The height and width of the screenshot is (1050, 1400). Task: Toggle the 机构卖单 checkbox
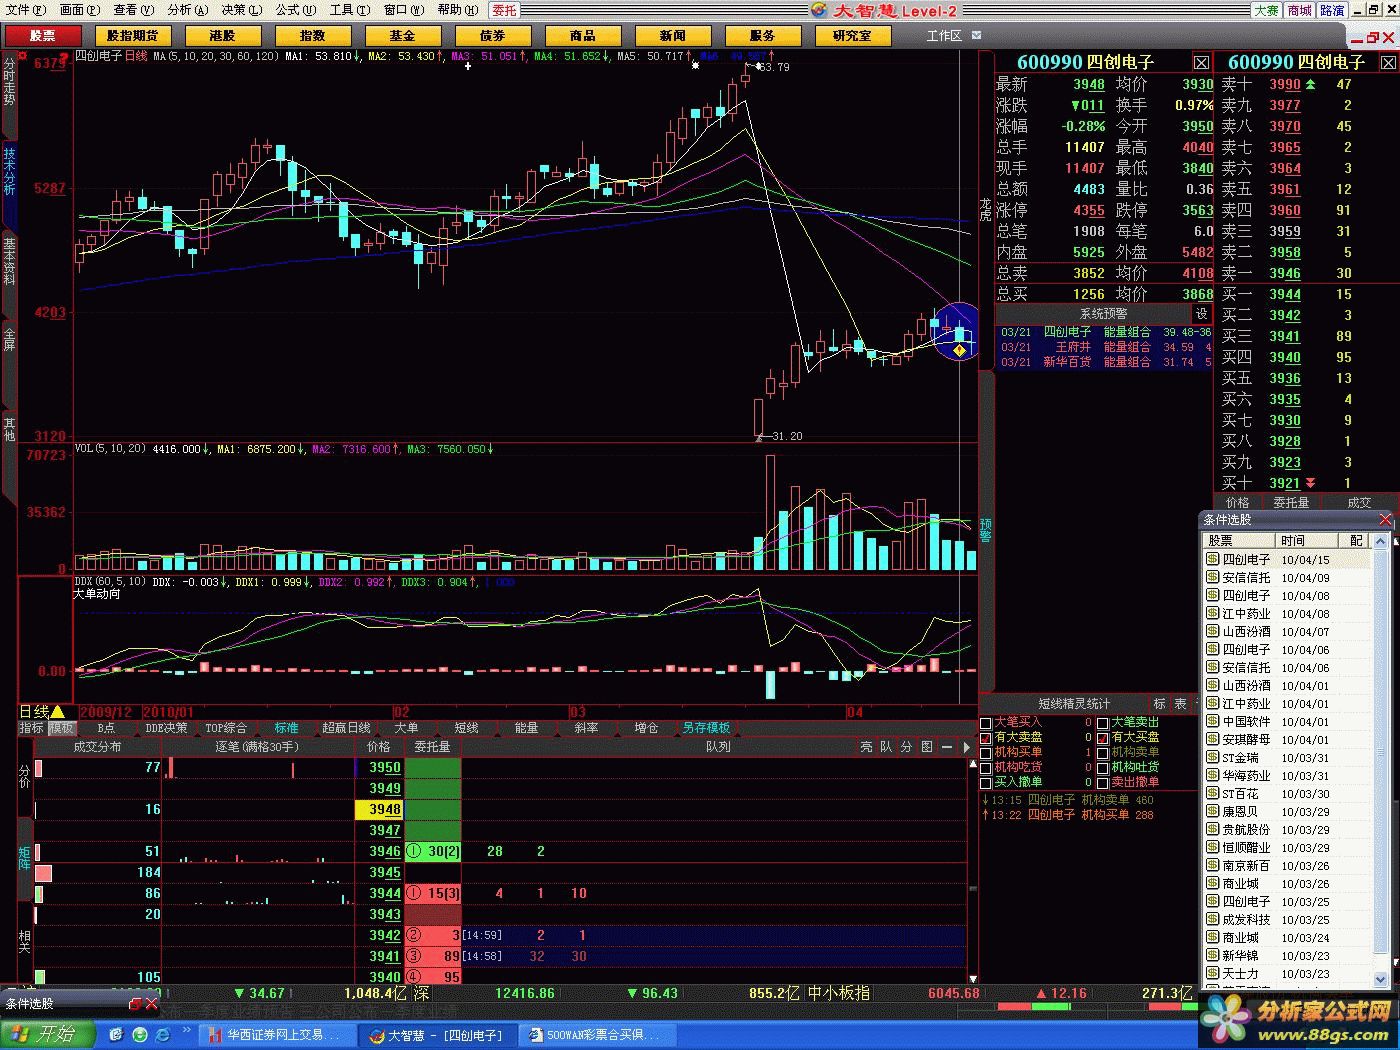click(x=1103, y=753)
